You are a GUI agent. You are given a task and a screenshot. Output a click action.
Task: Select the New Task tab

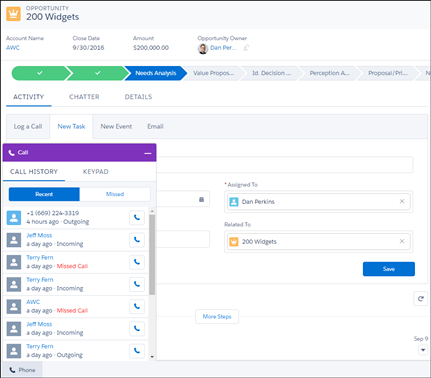(x=71, y=127)
